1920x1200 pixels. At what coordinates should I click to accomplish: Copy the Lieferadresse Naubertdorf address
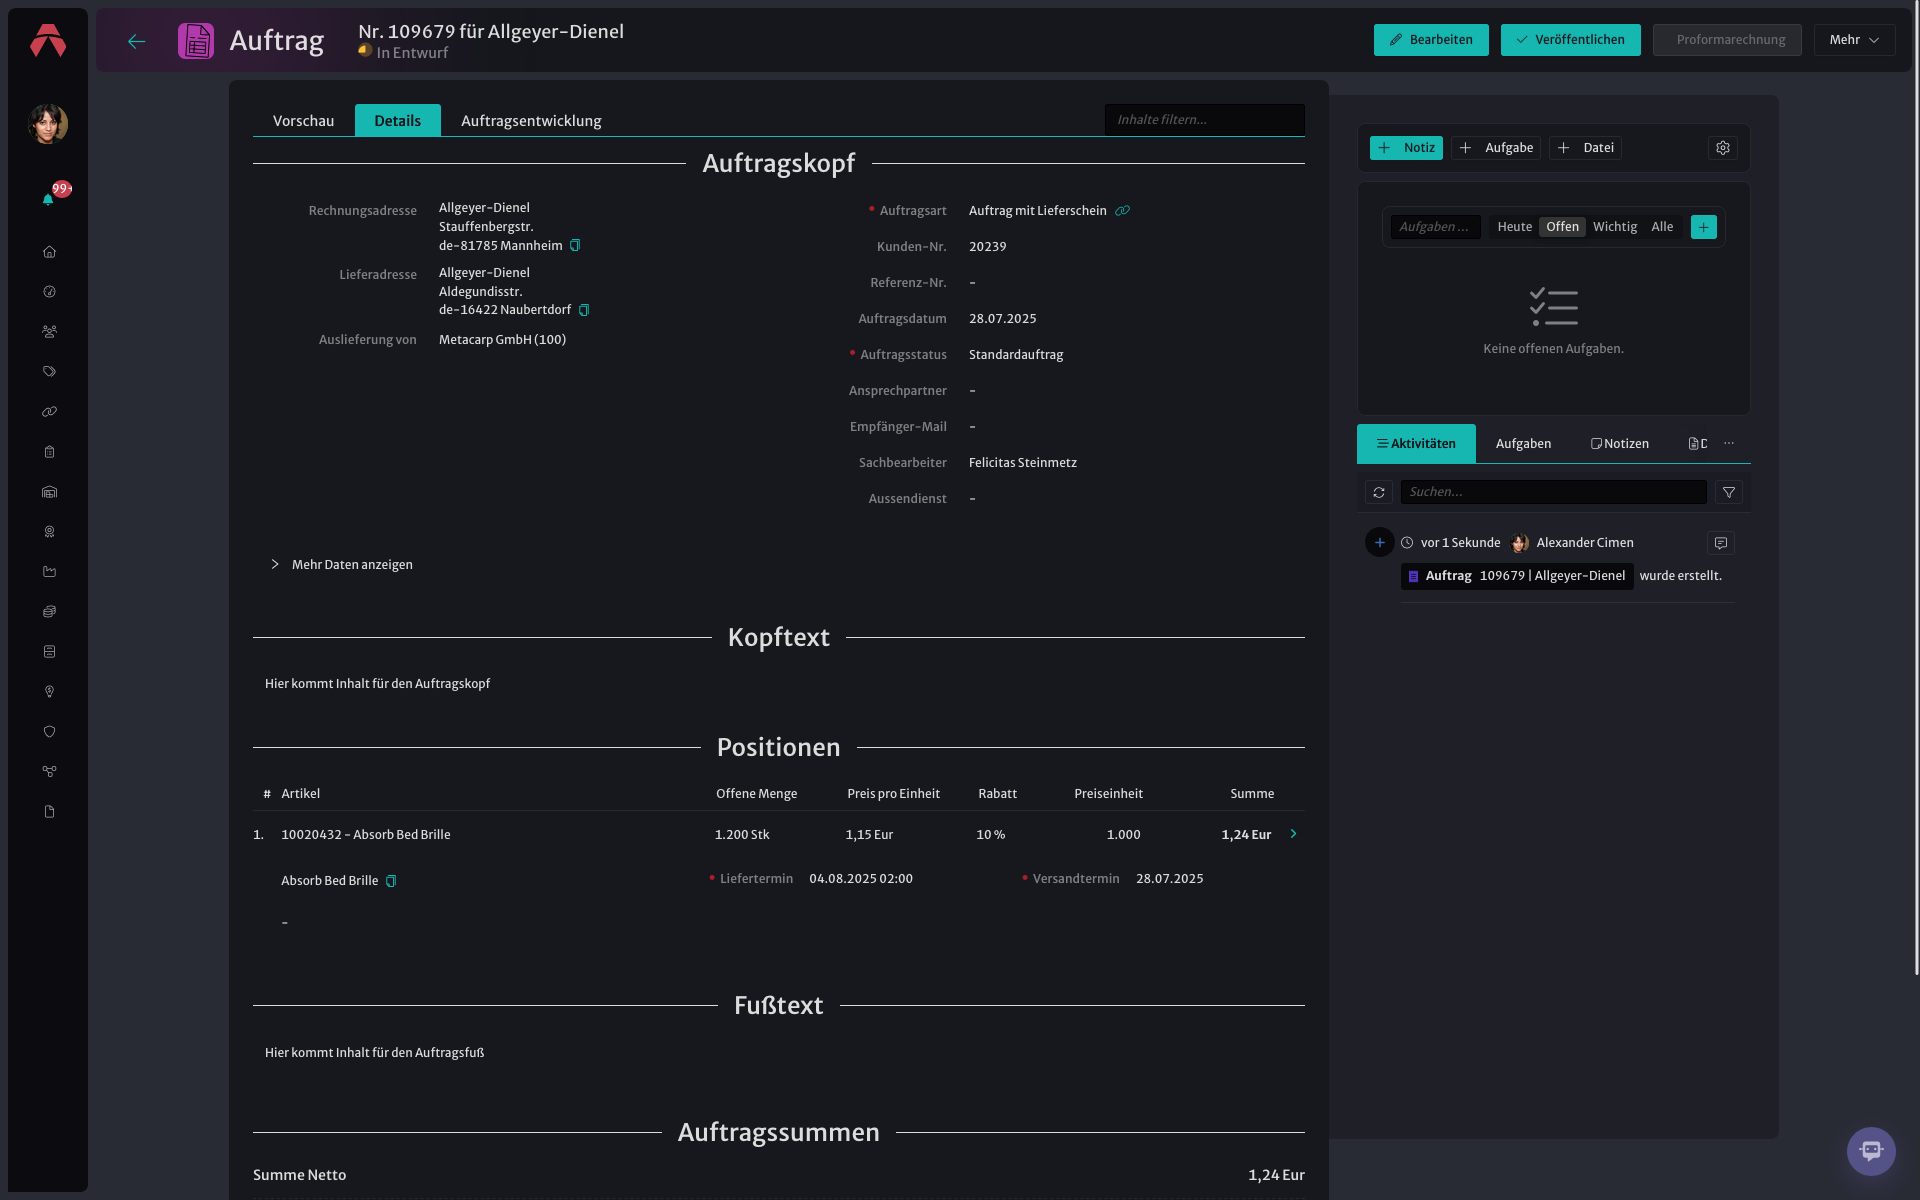click(x=584, y=310)
